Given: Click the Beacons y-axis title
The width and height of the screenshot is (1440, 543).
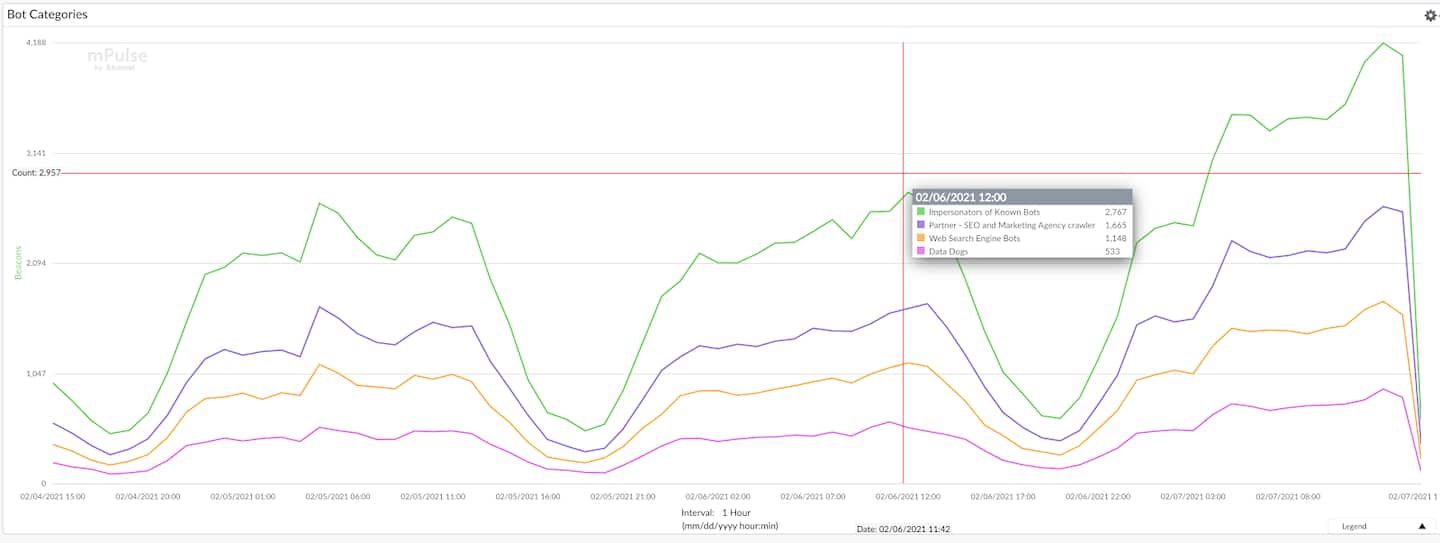Looking at the screenshot, I should (17, 263).
